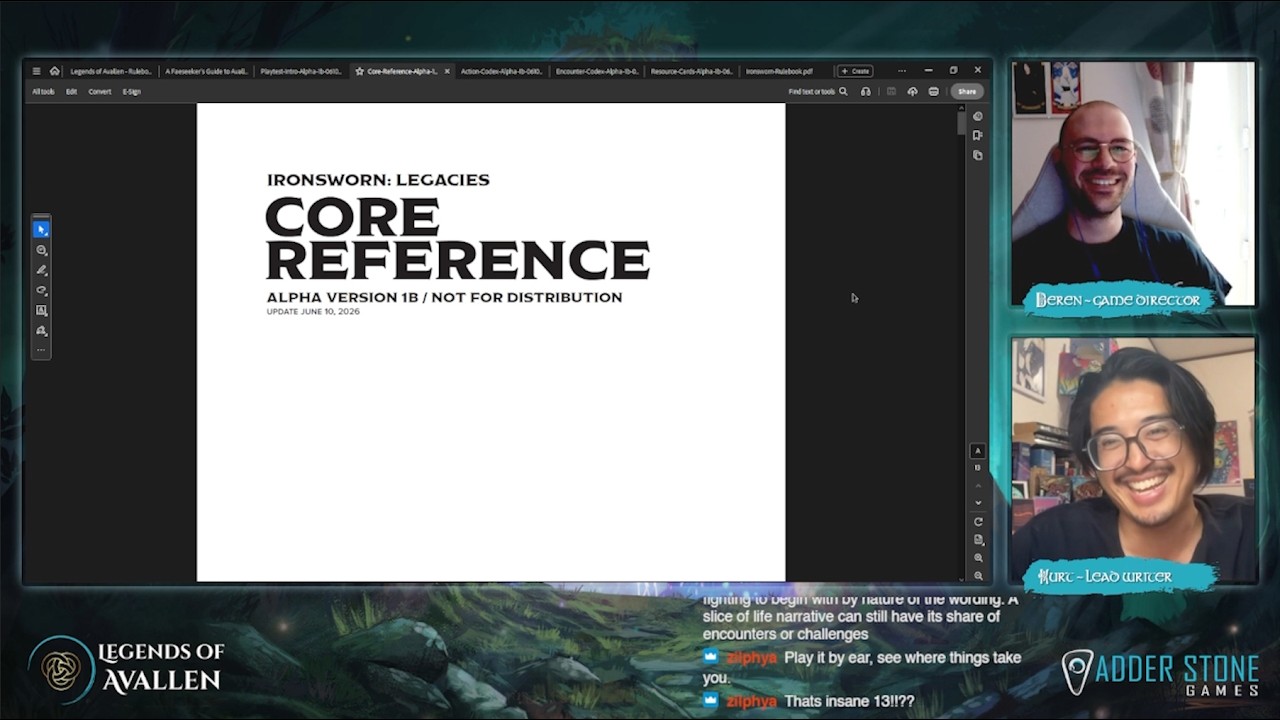Open the Playtest-Intro-Alpha tab
This screenshot has width=1280, height=720.
point(301,71)
